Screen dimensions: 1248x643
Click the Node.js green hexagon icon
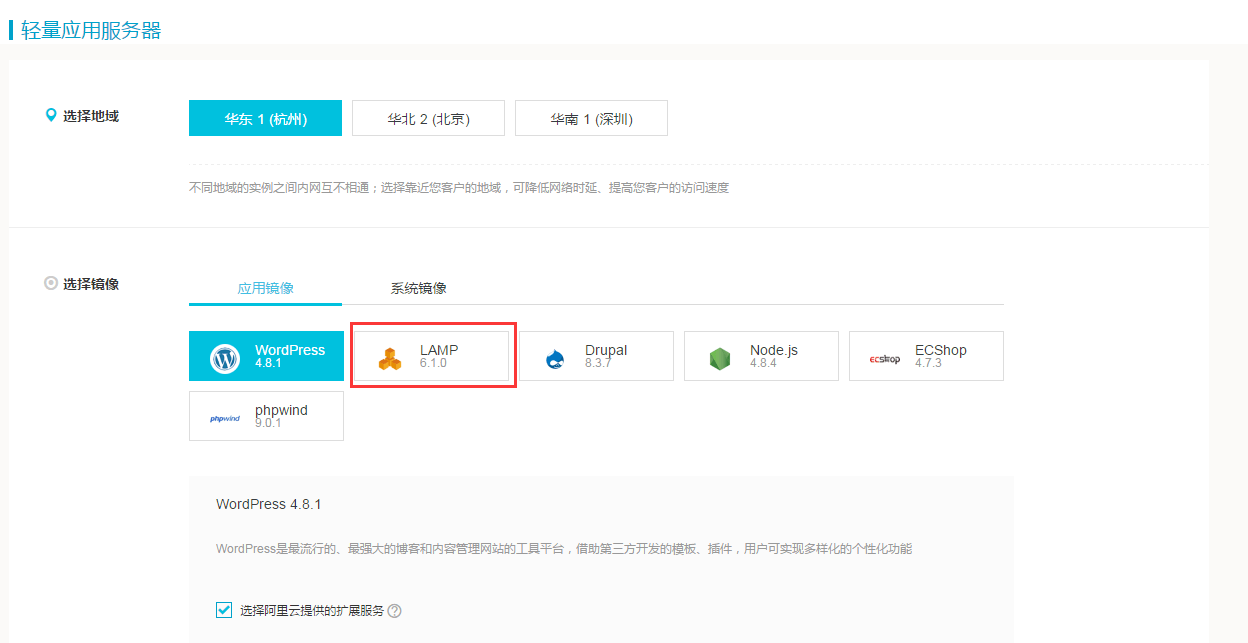coord(720,359)
